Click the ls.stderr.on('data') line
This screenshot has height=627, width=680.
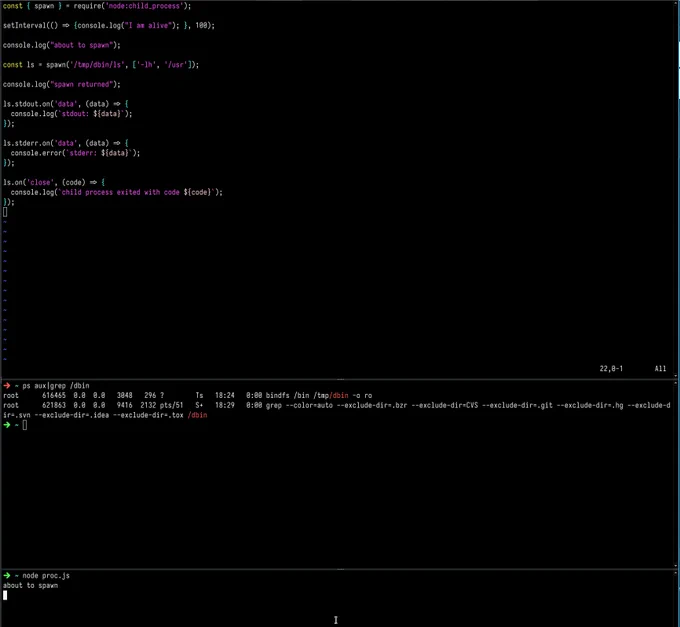click(x=65, y=143)
